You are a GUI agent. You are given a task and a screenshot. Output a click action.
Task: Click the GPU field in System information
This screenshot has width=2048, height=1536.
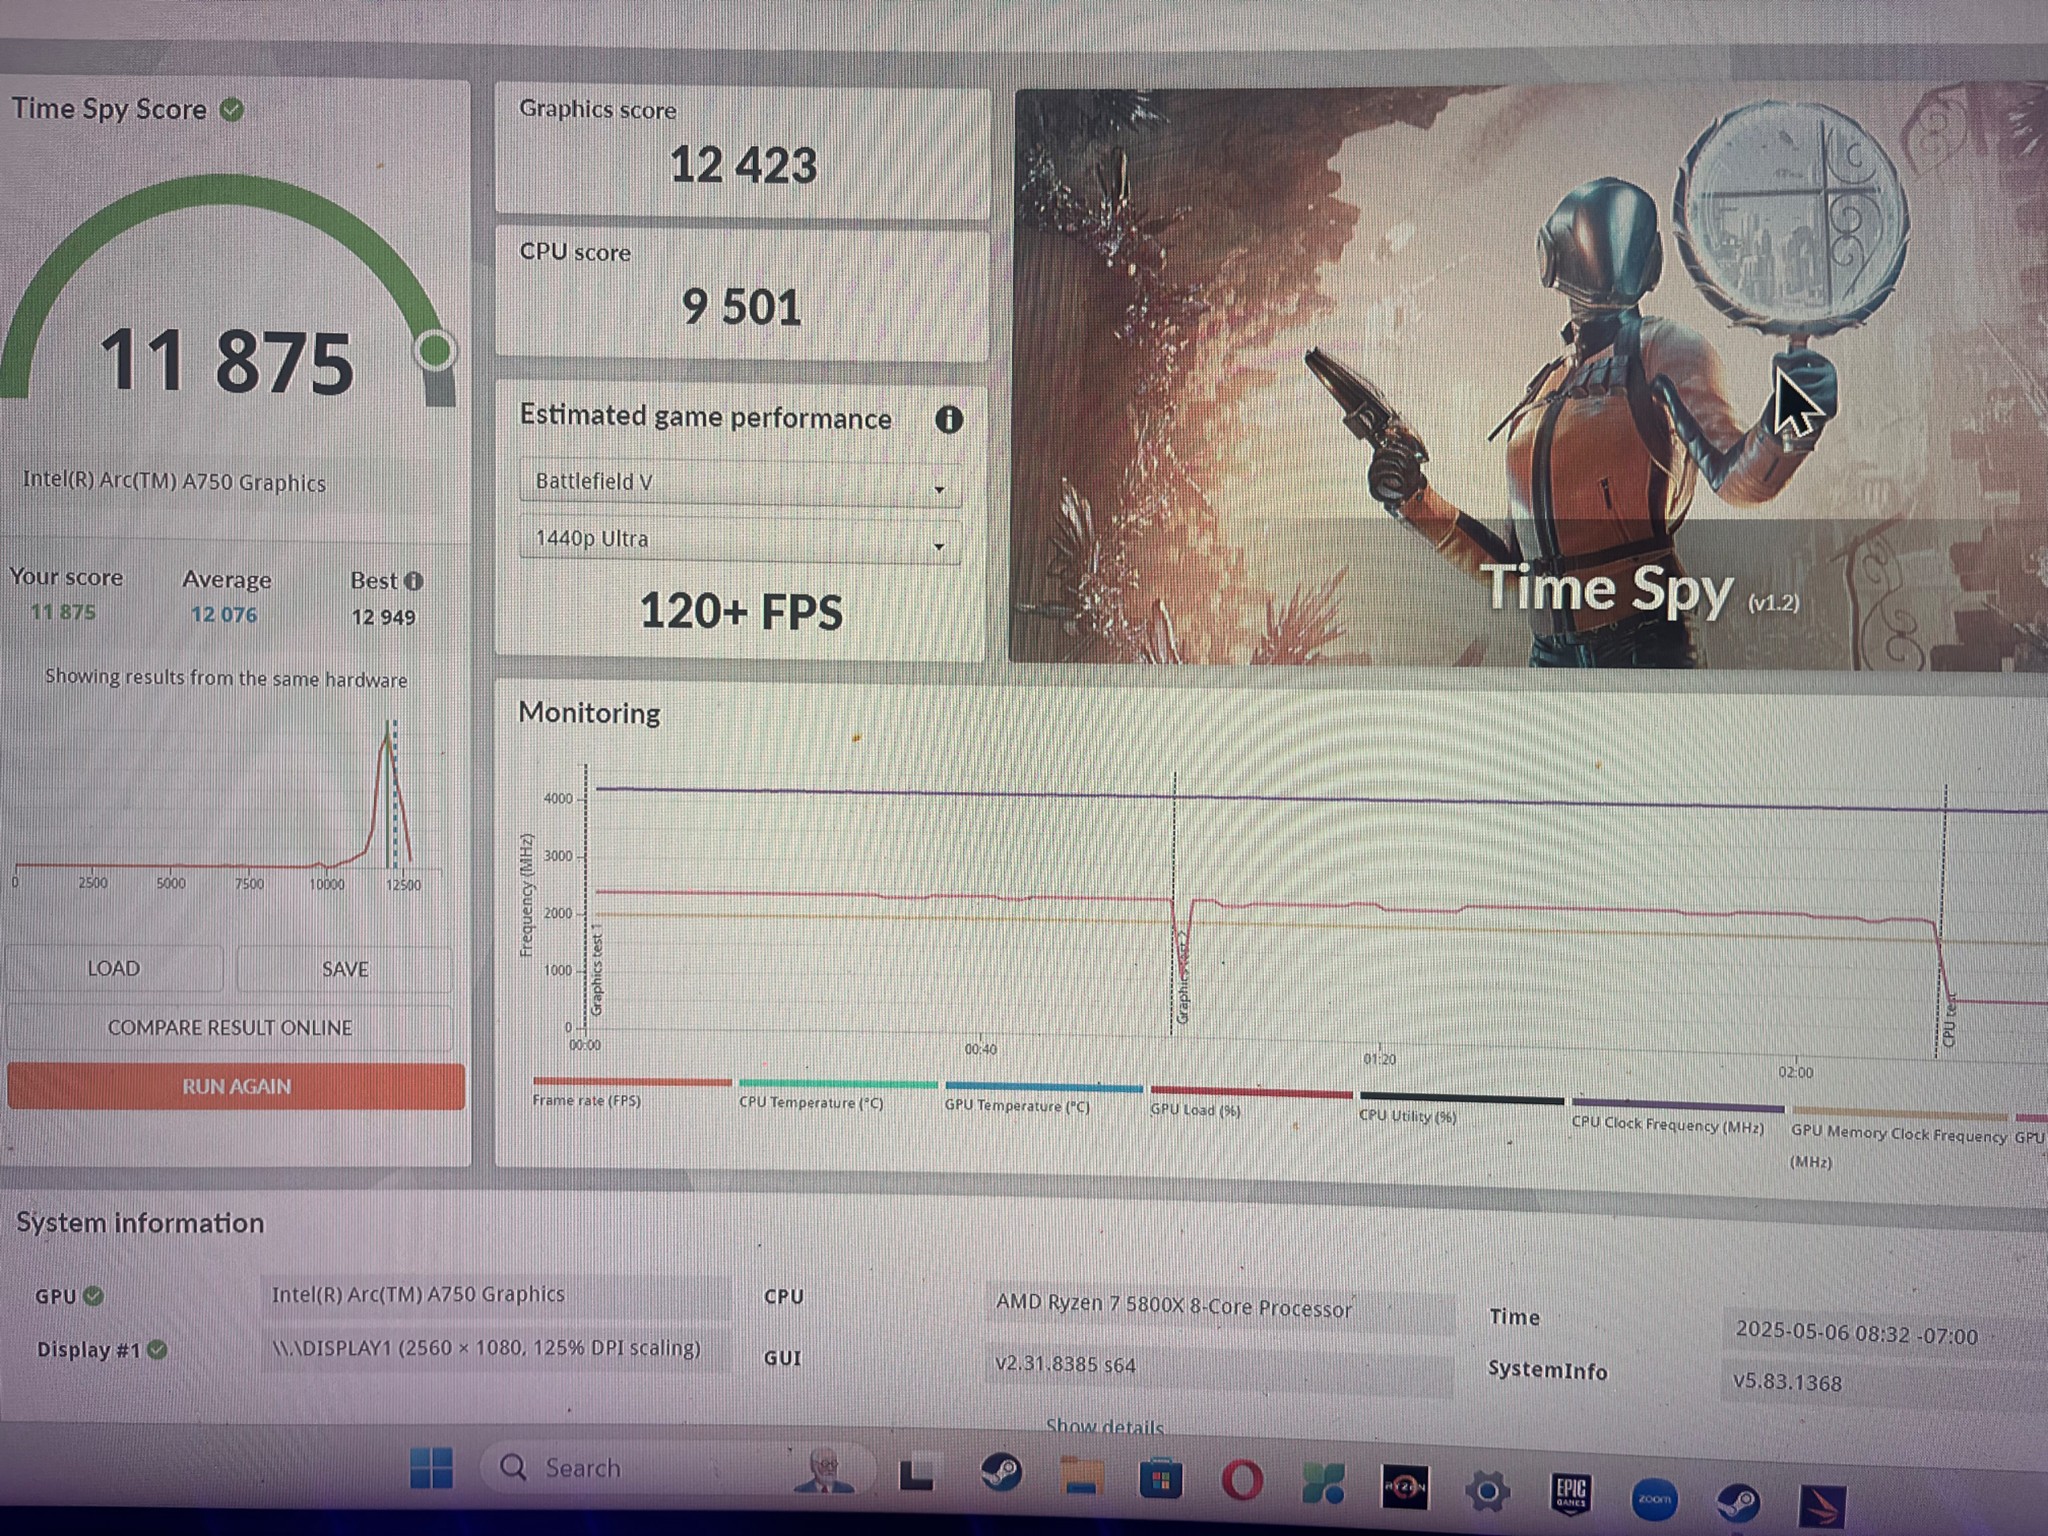coord(495,1295)
